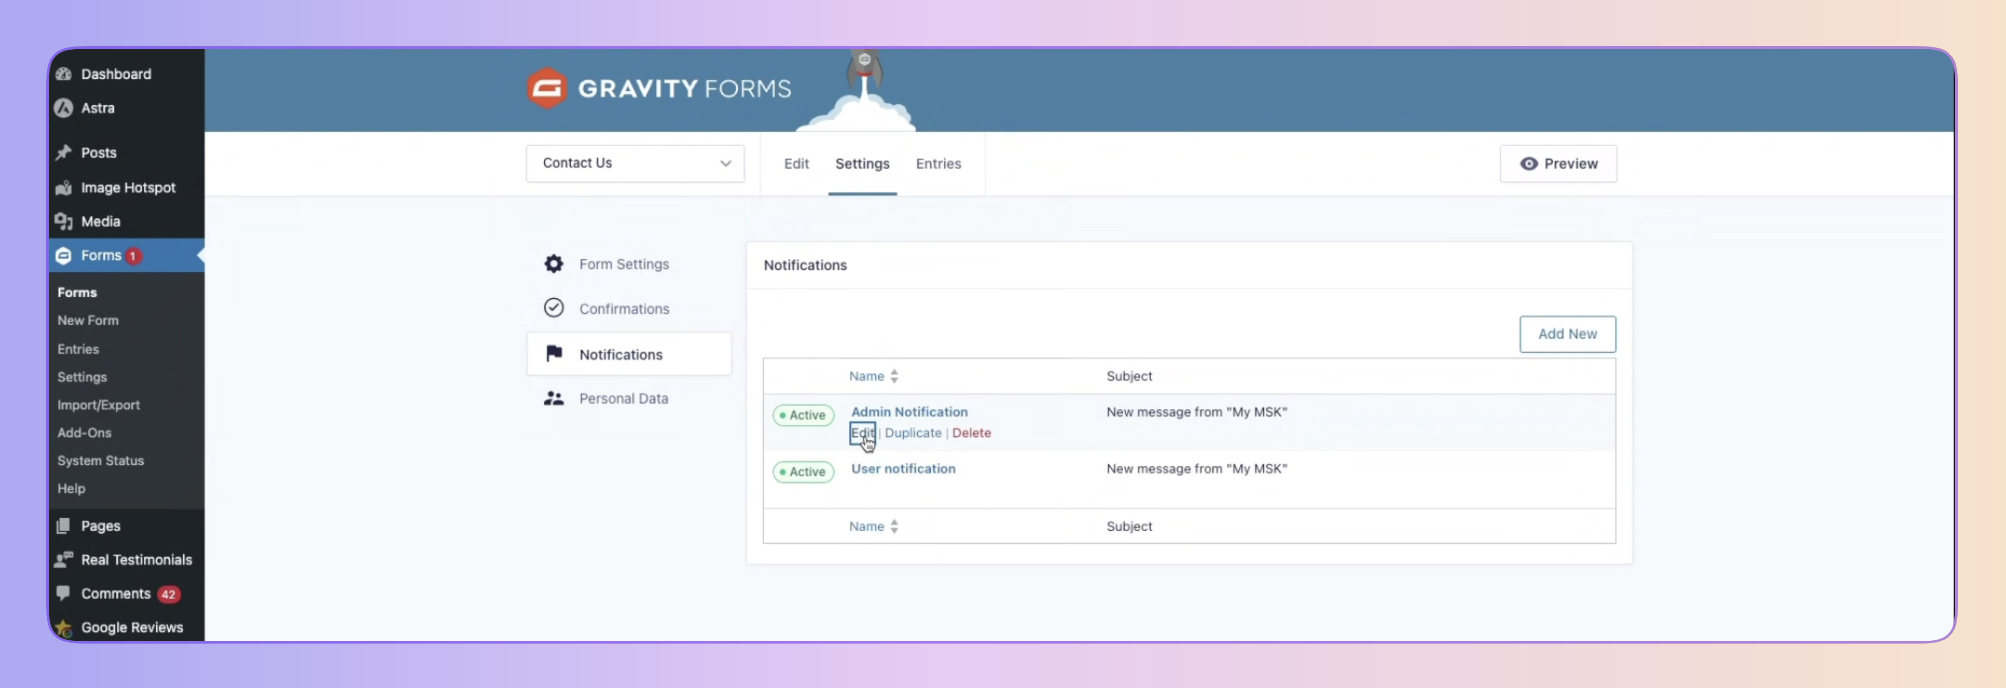The image size is (2006, 688).
Task: Open the Admin Notification link
Action: pyautogui.click(x=909, y=412)
